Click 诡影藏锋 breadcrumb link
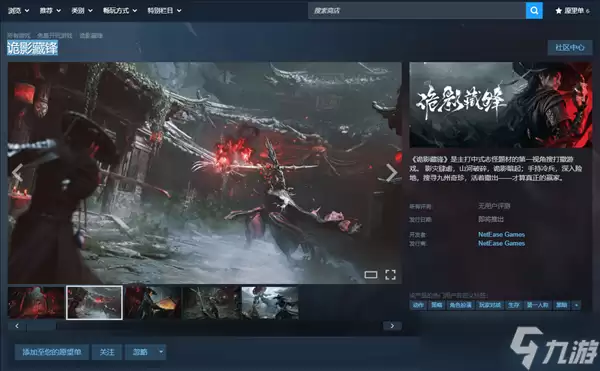This screenshot has width=600, height=371. click(x=91, y=36)
